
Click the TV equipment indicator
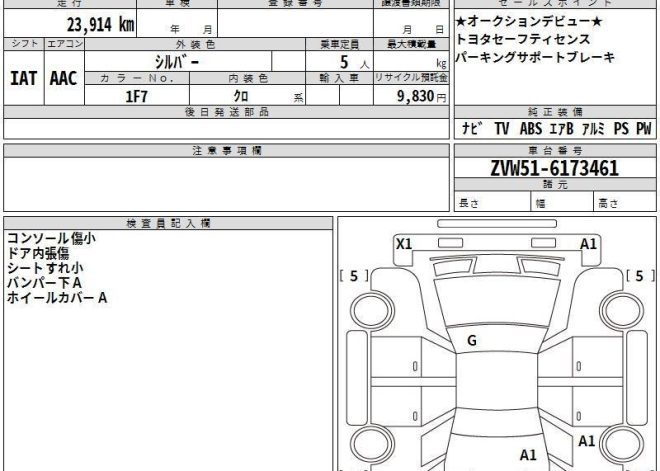(x=501, y=128)
